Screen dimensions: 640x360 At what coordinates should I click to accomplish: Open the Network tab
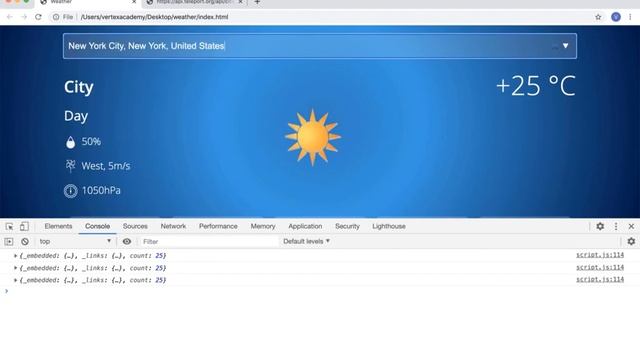[x=173, y=226]
